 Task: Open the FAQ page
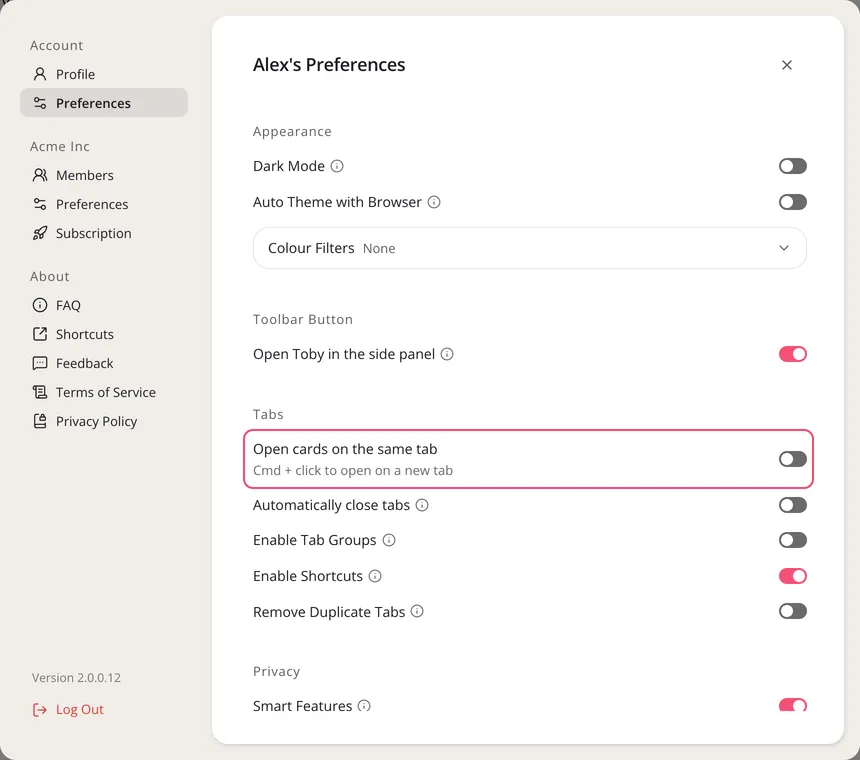tap(104, 305)
